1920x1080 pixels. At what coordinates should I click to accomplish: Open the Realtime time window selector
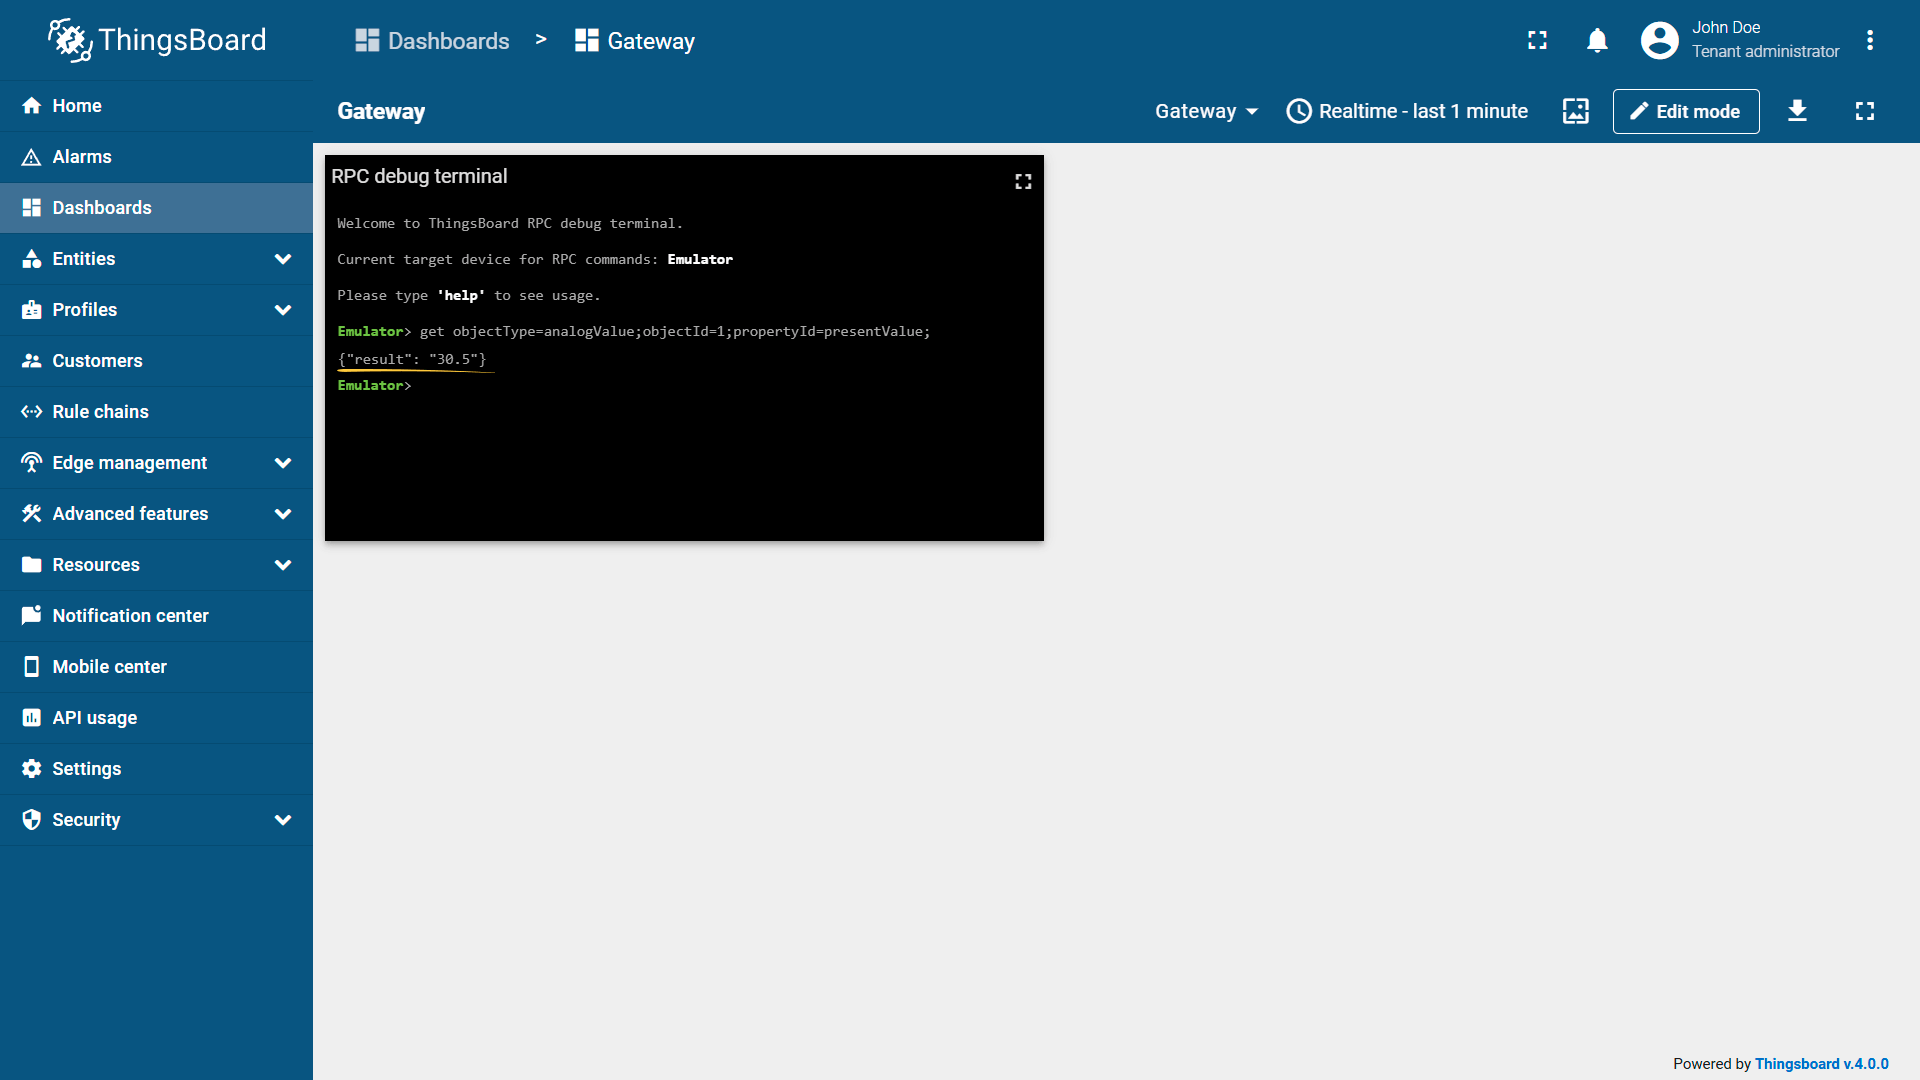pos(1407,111)
